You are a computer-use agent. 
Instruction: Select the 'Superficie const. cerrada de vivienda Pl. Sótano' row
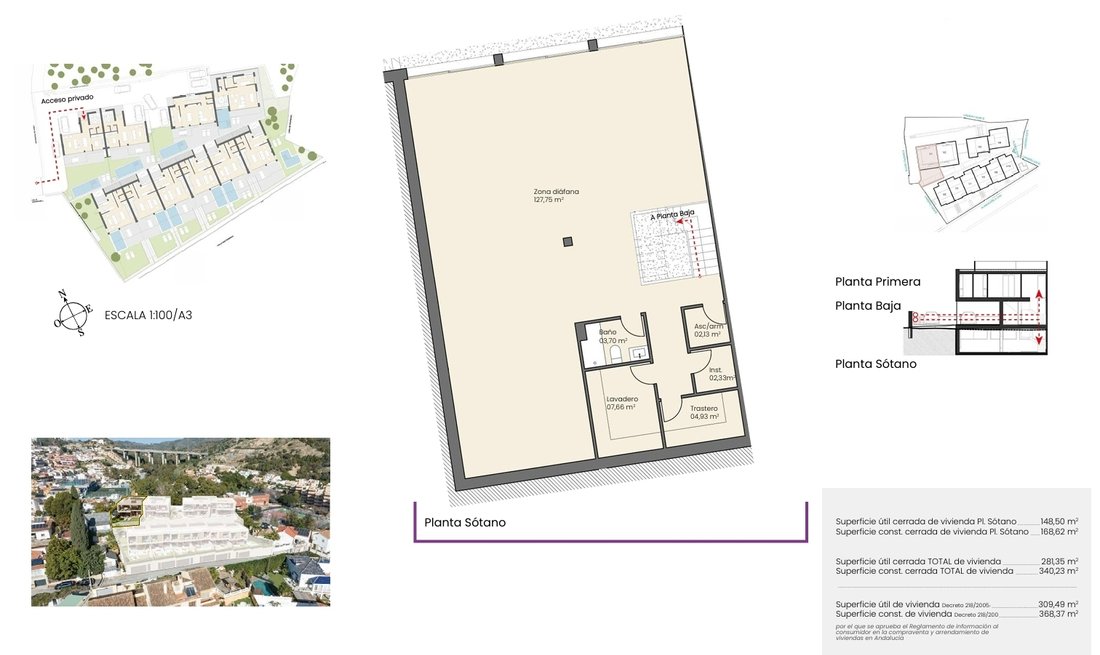pyautogui.click(x=957, y=532)
